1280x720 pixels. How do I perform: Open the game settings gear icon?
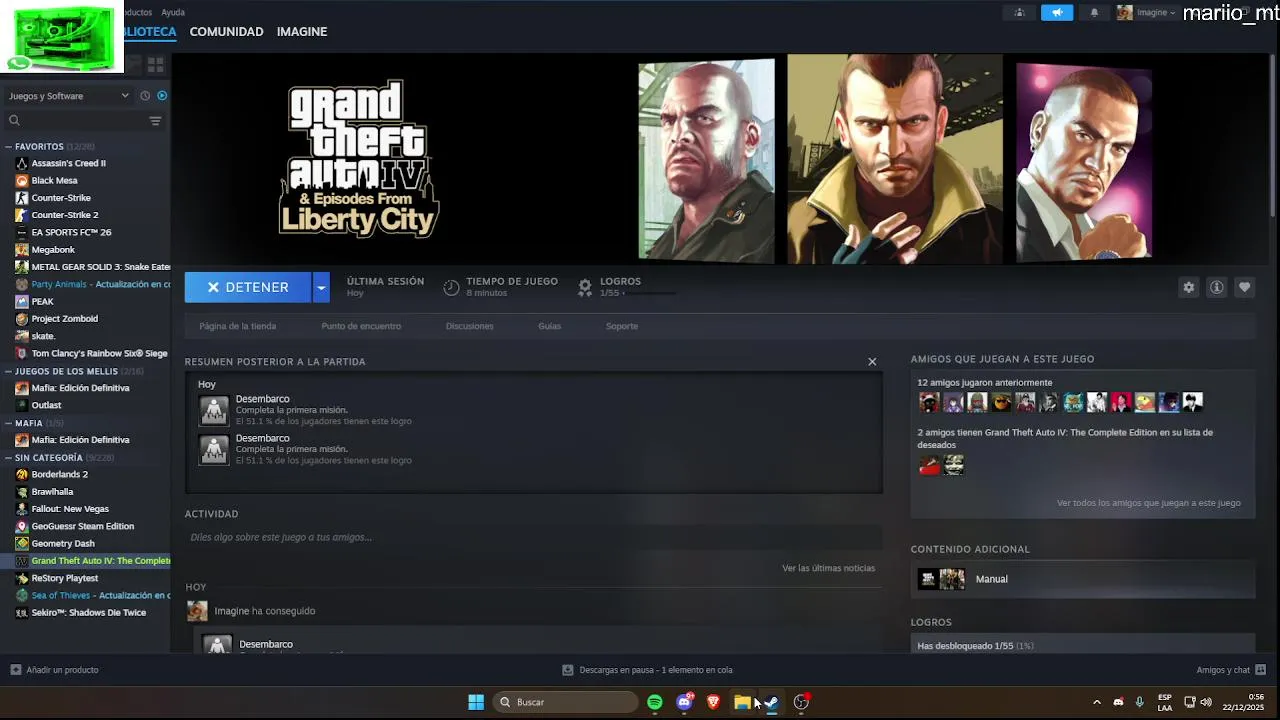click(x=1189, y=287)
